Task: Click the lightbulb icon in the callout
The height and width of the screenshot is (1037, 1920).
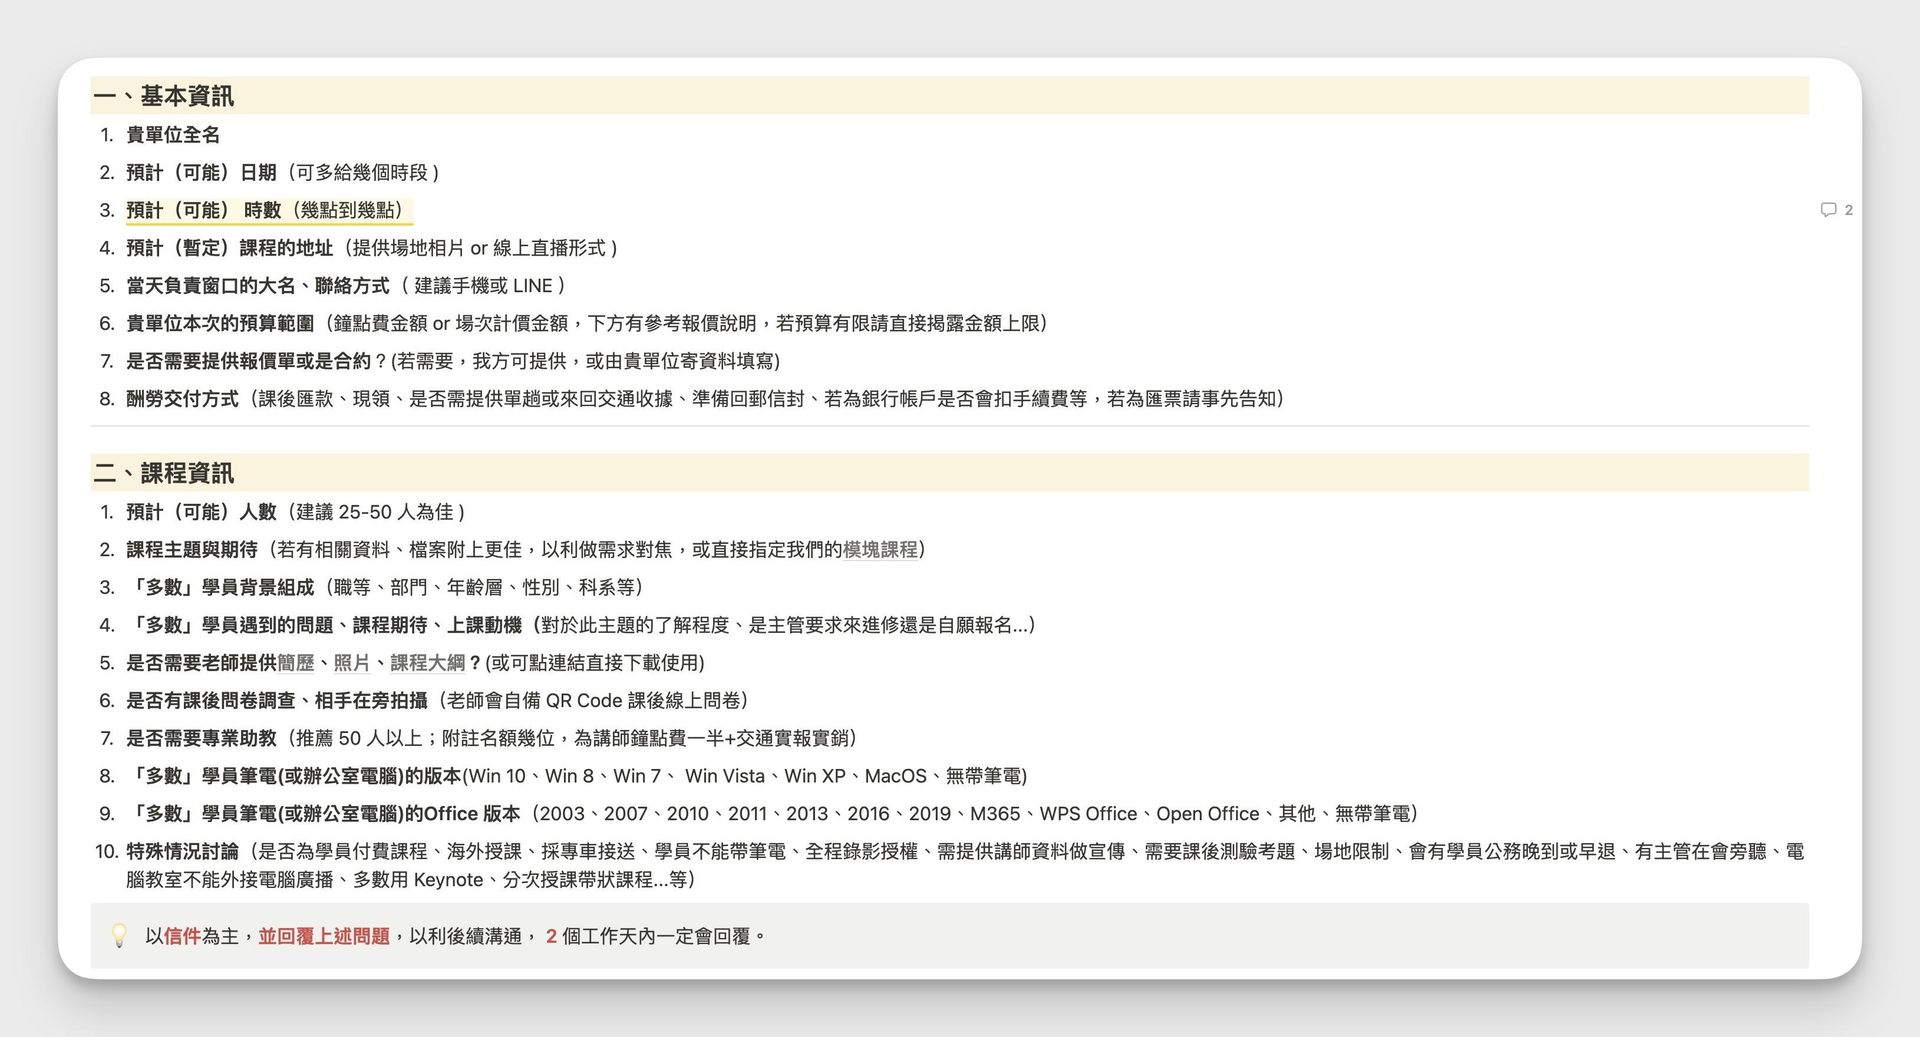Action: [119, 936]
